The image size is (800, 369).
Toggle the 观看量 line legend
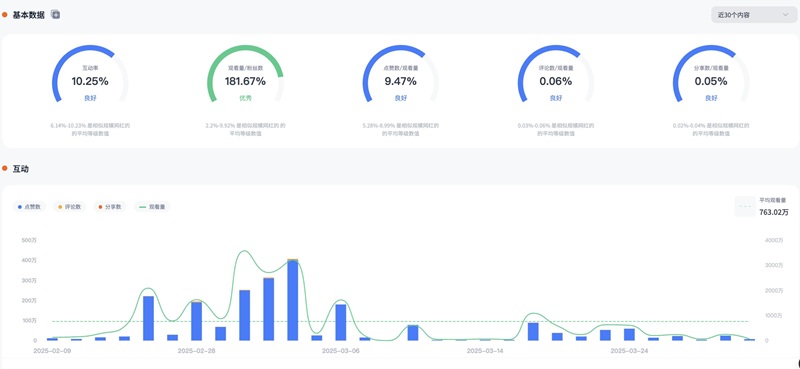(x=152, y=207)
